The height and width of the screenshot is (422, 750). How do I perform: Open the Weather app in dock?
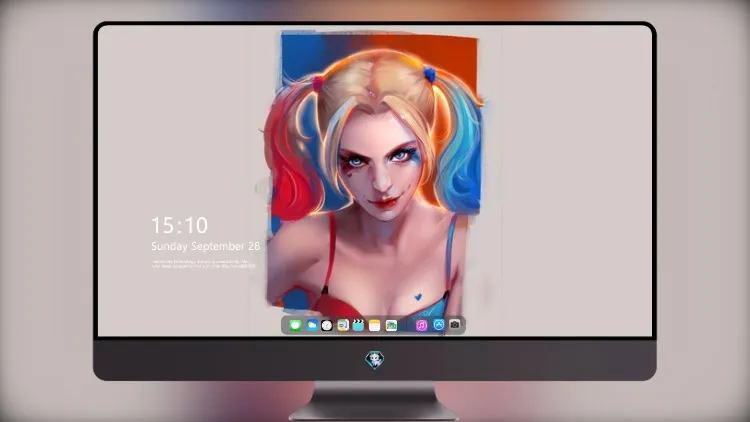coord(312,325)
